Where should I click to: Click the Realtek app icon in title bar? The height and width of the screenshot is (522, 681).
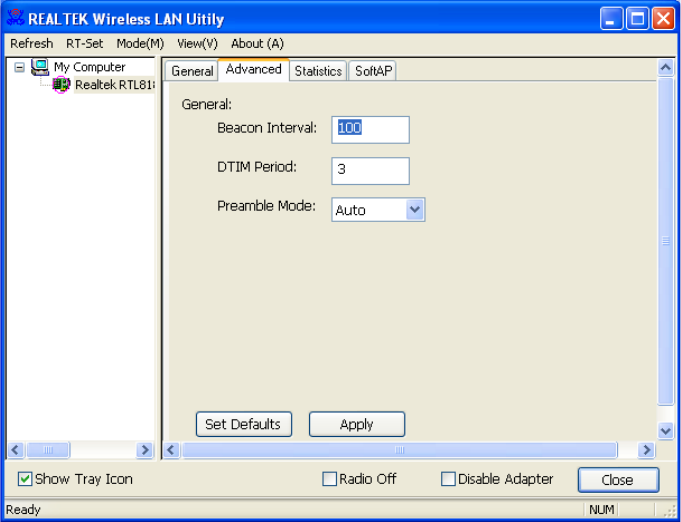tap(16, 18)
